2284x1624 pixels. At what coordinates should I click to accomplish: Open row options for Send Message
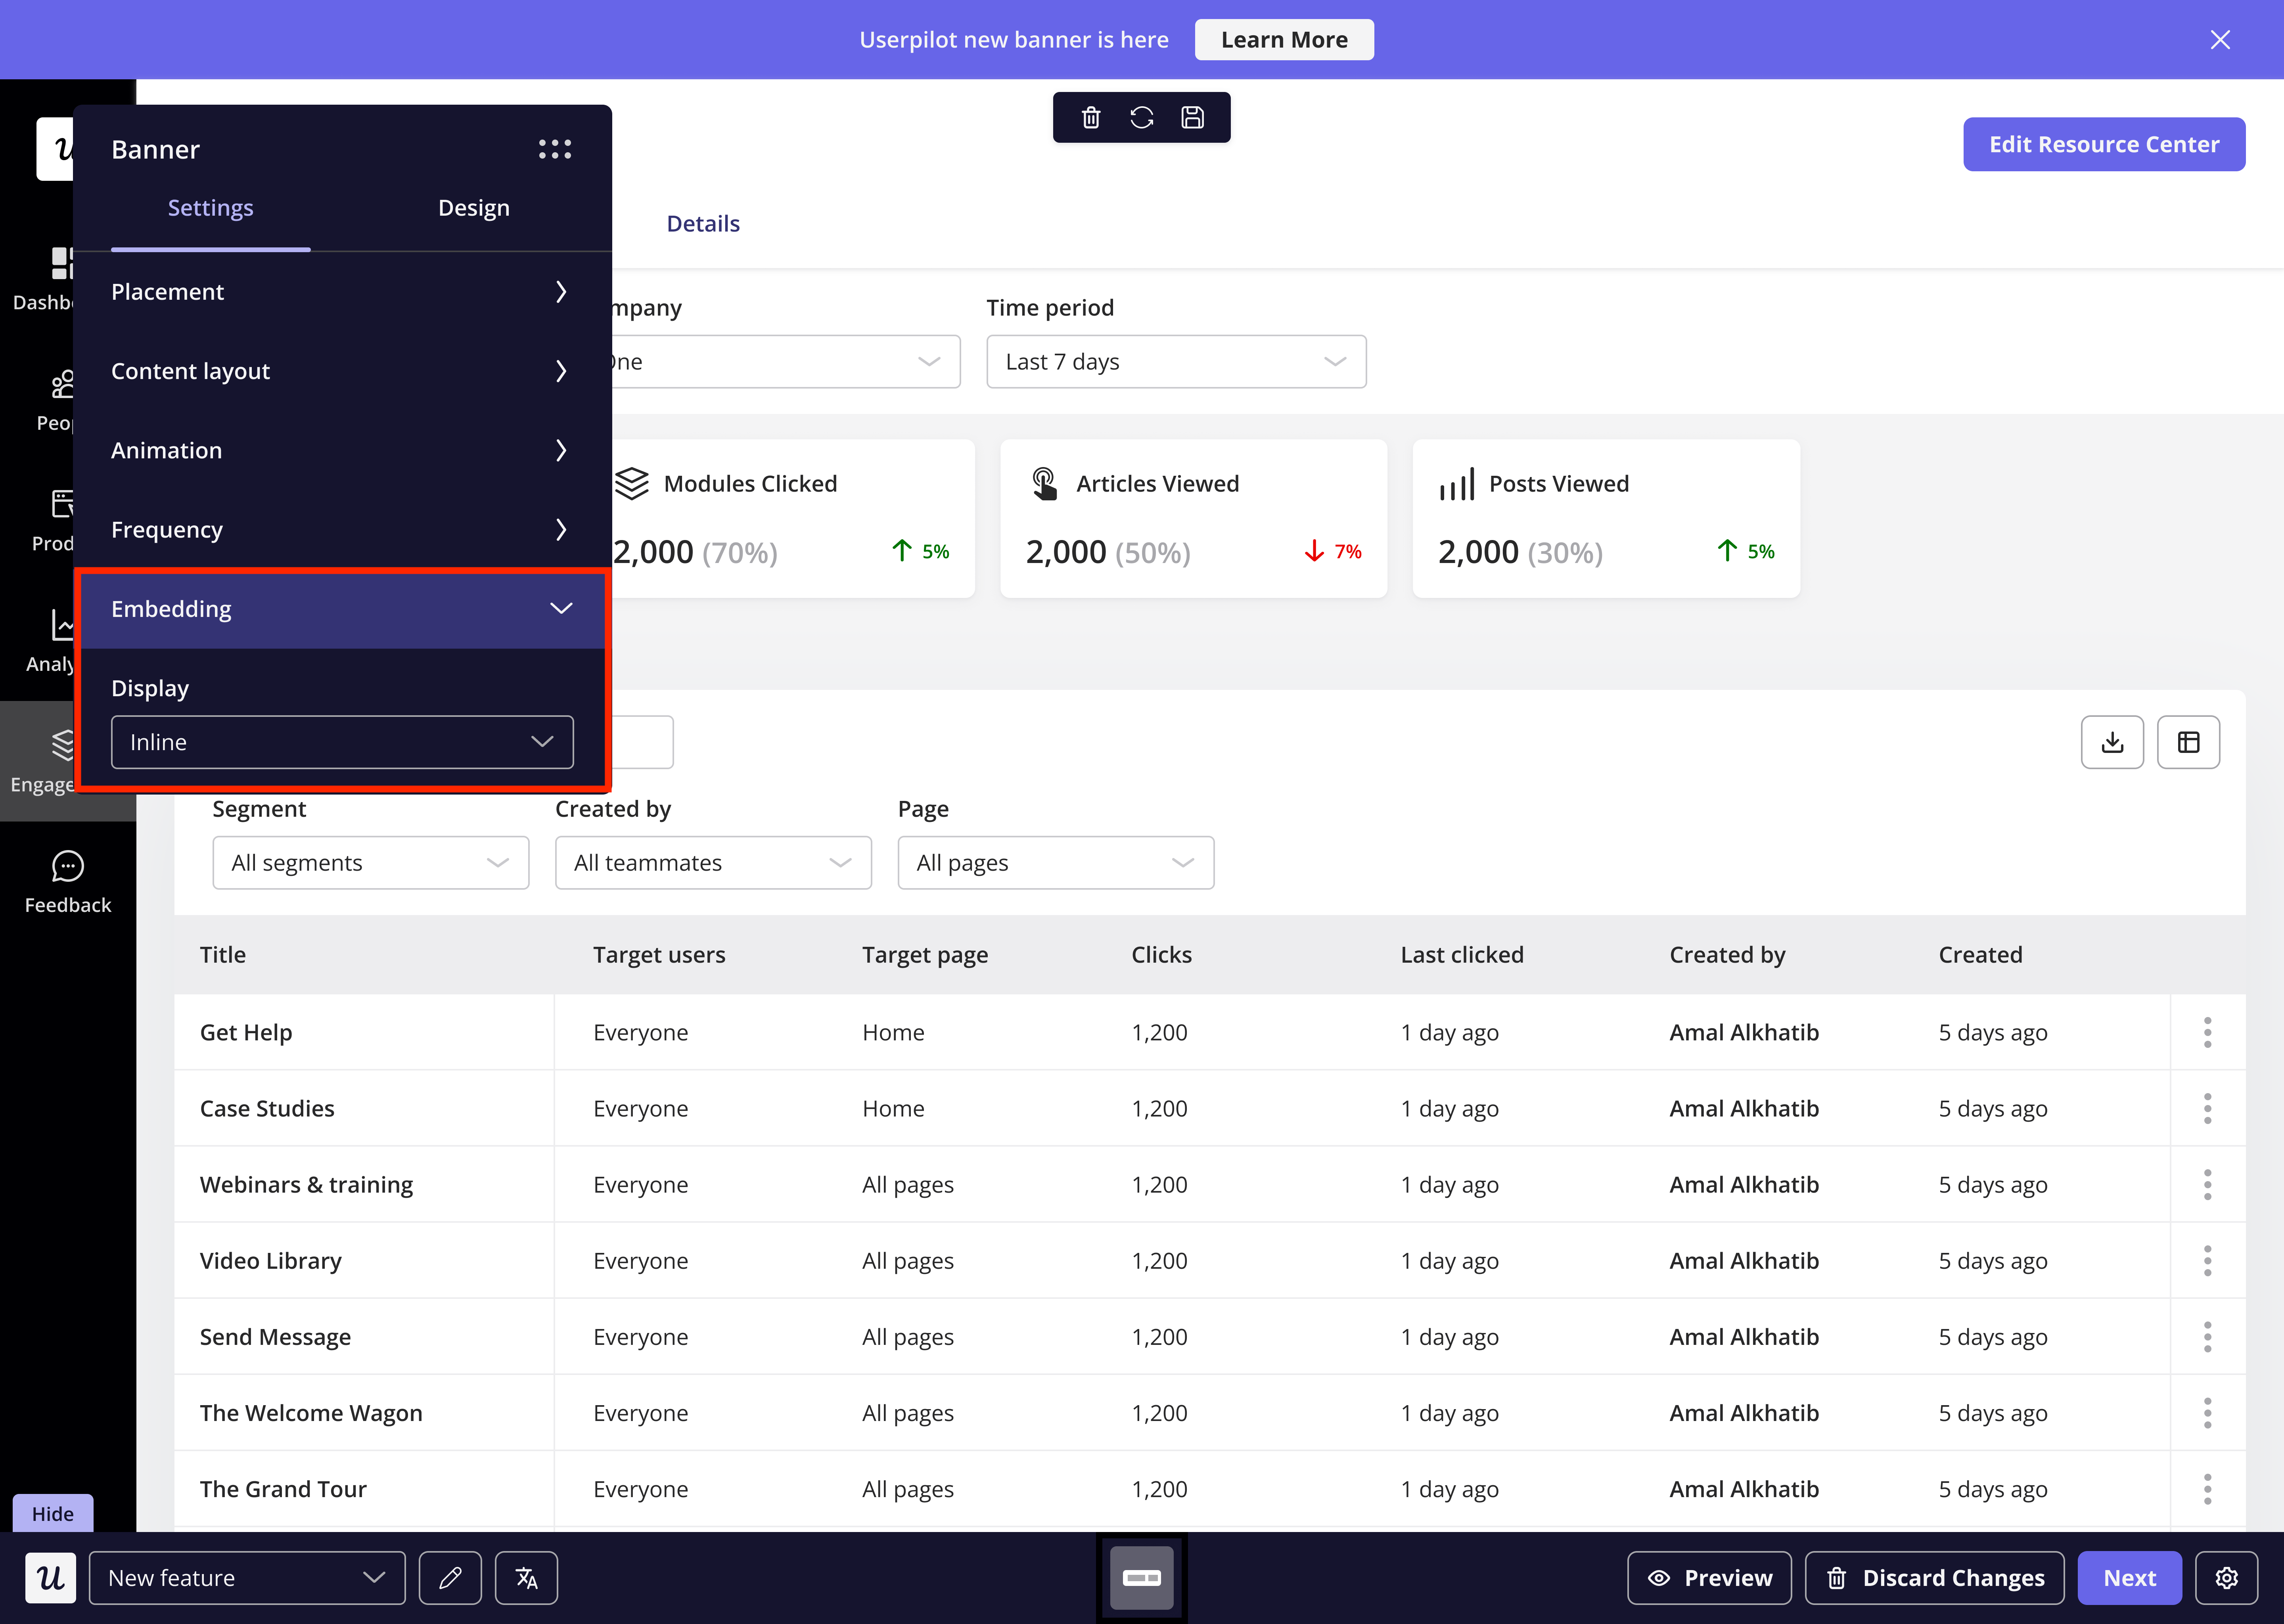click(x=2207, y=1337)
